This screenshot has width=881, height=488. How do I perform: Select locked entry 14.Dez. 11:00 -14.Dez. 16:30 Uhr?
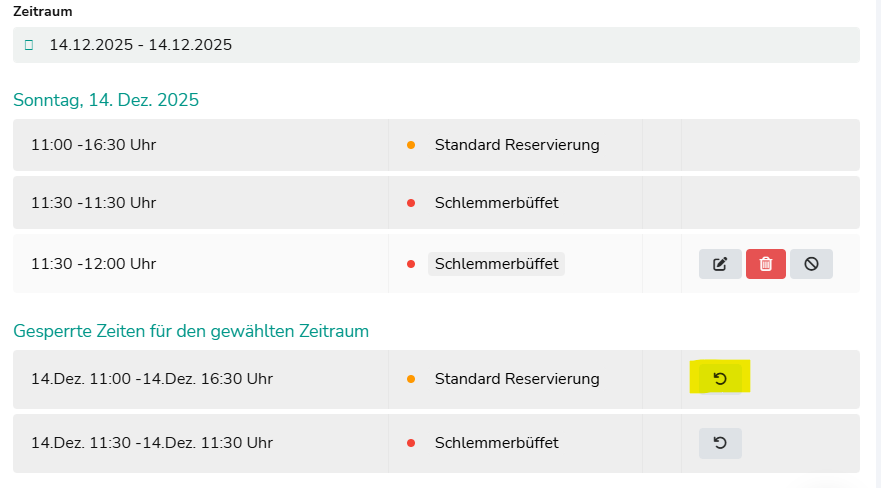pyautogui.click(x=152, y=379)
